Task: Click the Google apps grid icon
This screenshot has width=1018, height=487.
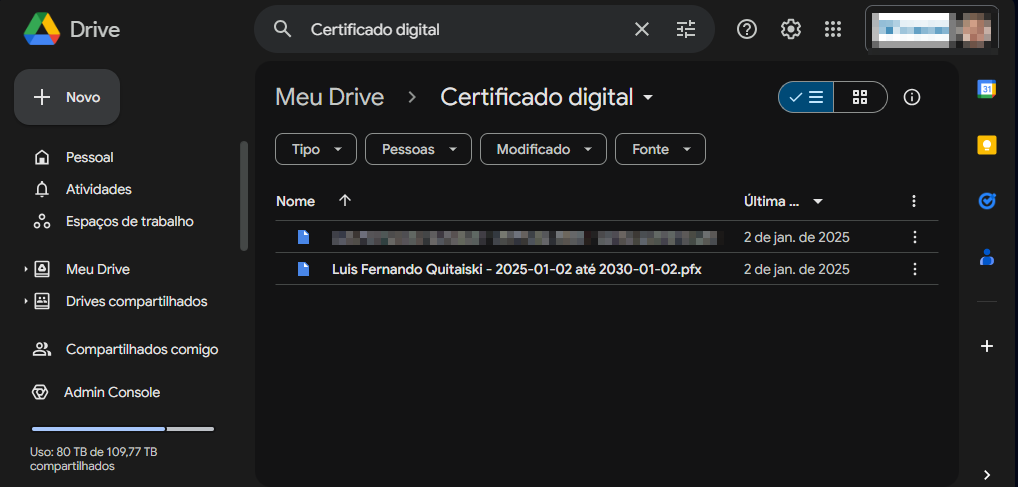Action: pos(833,29)
